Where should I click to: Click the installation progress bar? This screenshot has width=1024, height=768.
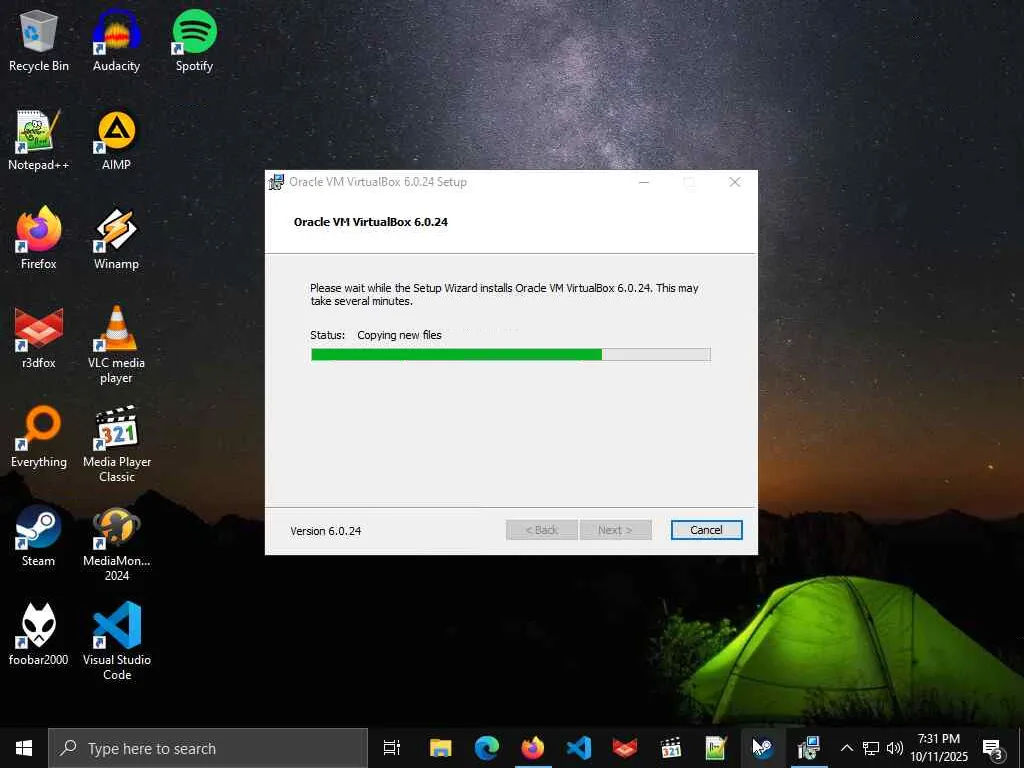511,355
